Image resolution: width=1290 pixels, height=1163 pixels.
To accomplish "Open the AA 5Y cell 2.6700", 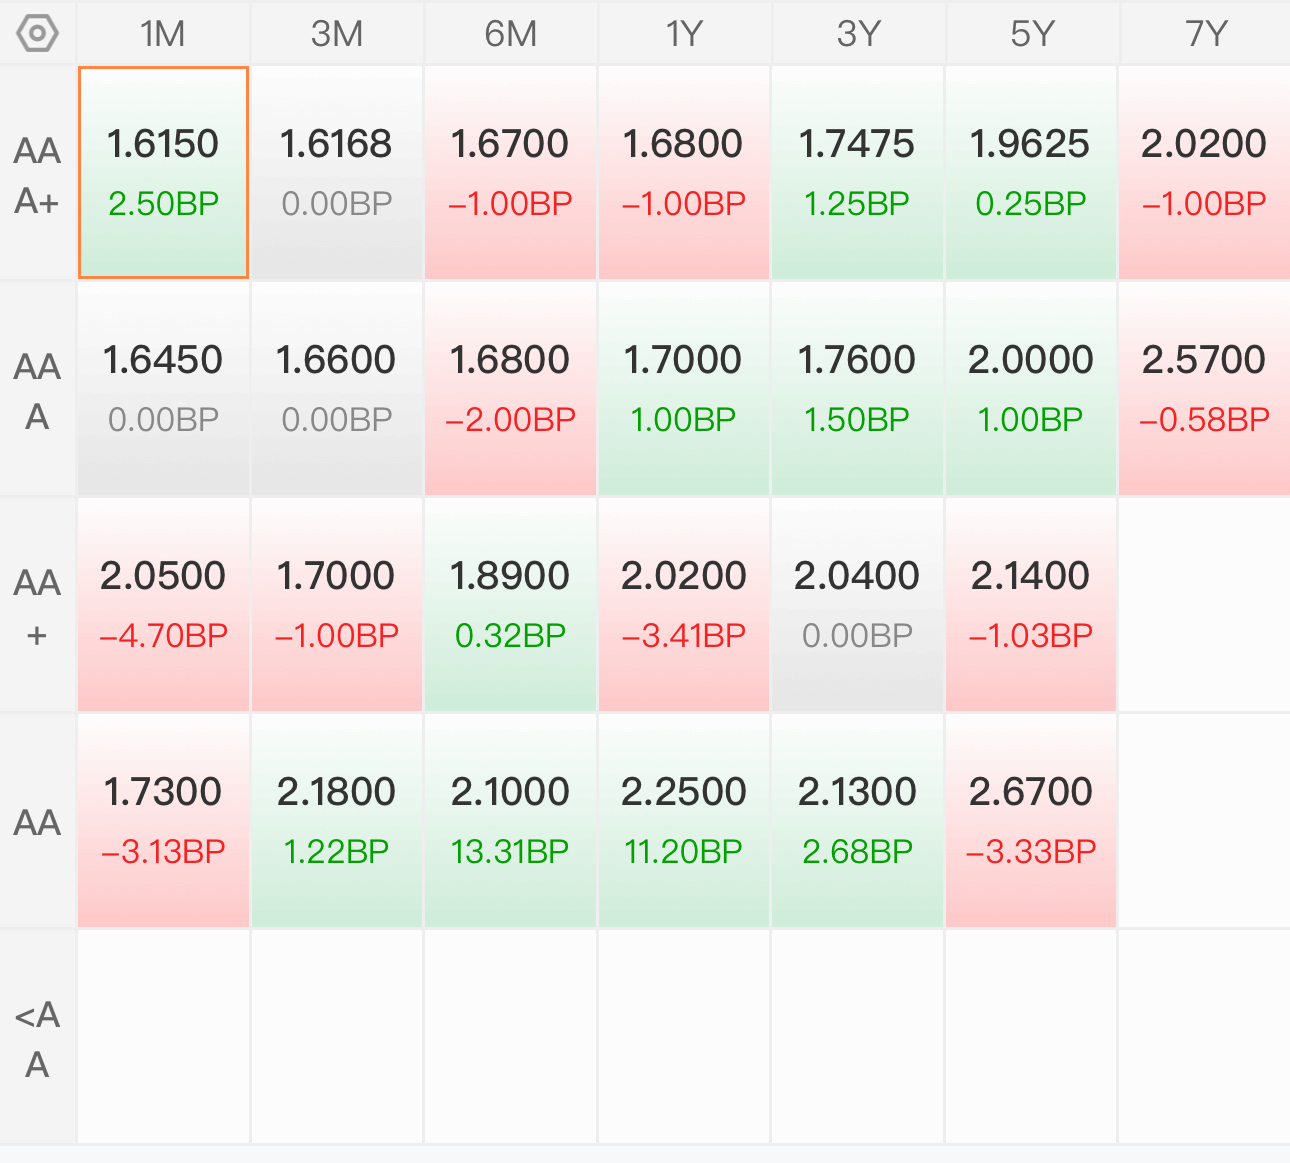I will point(1031,821).
